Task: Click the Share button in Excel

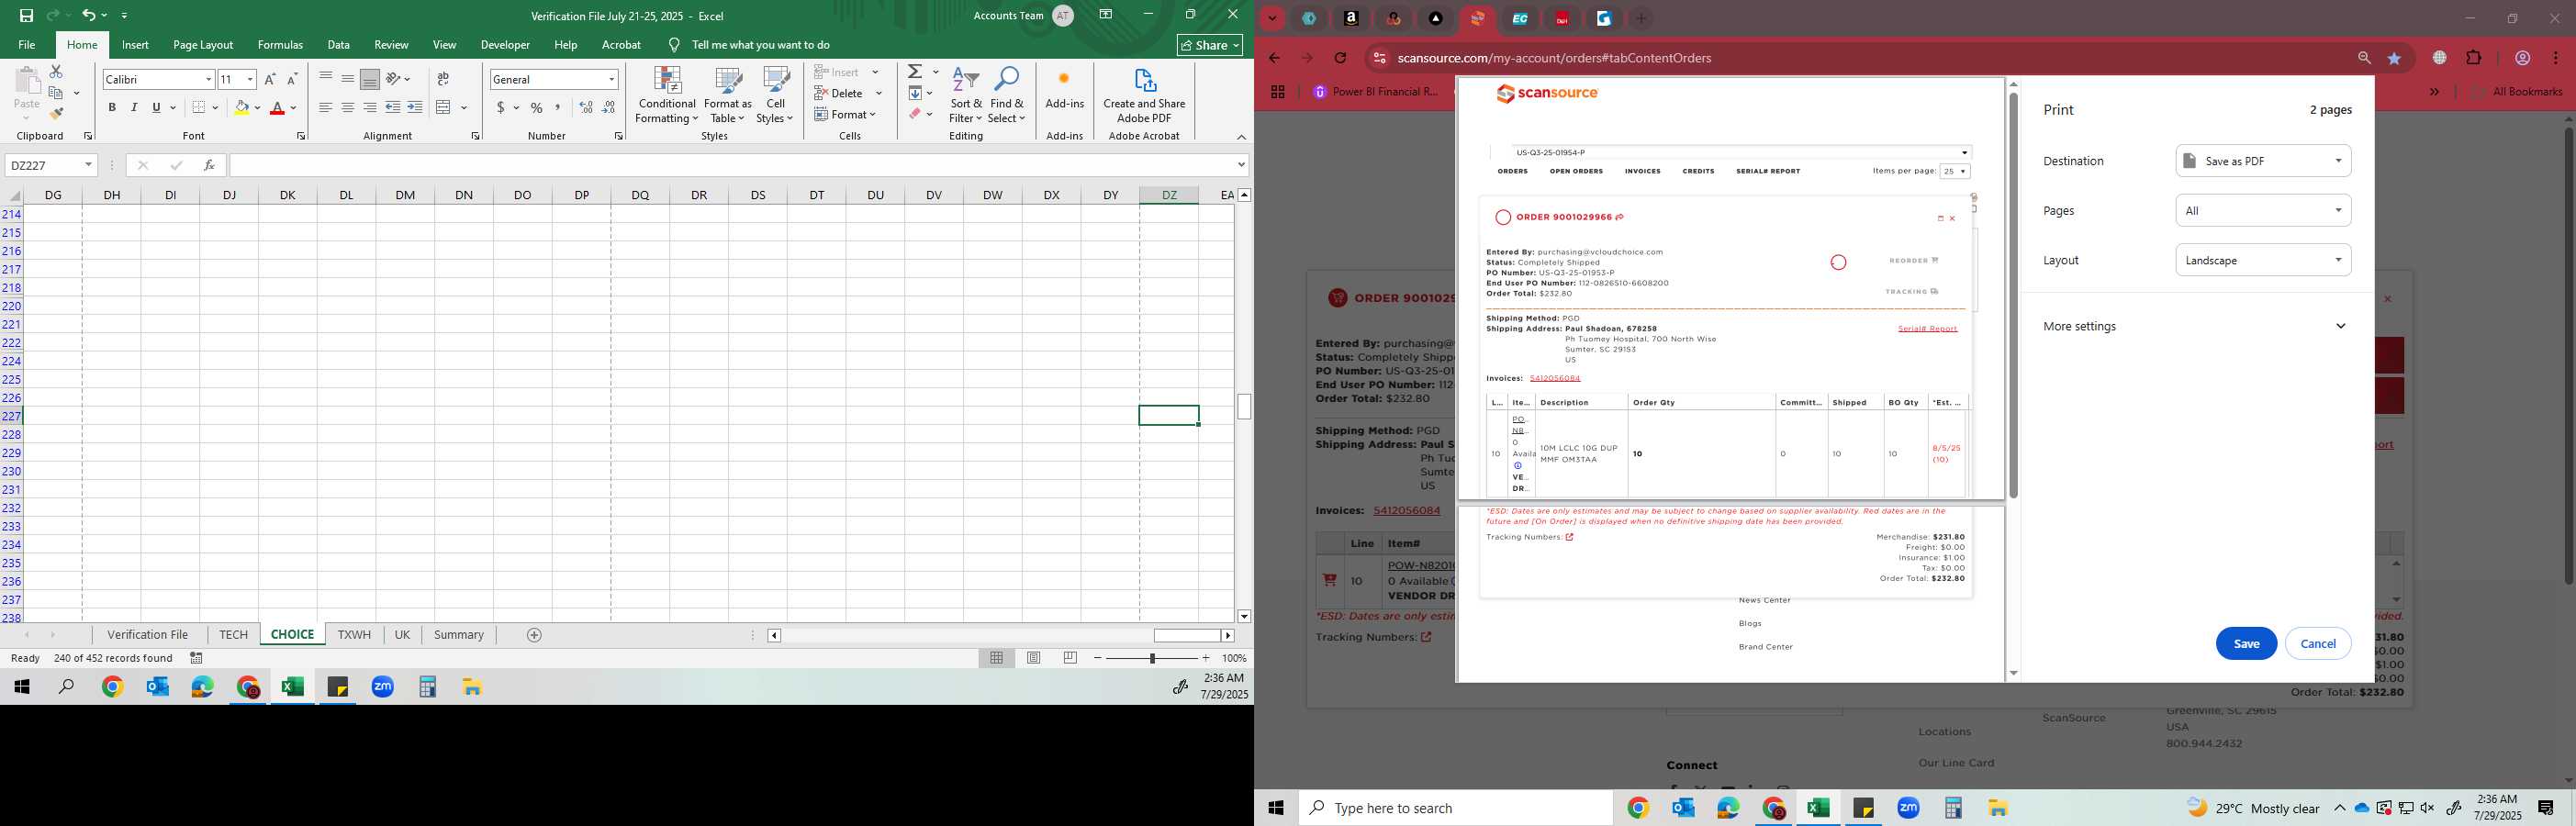Action: [x=1210, y=45]
